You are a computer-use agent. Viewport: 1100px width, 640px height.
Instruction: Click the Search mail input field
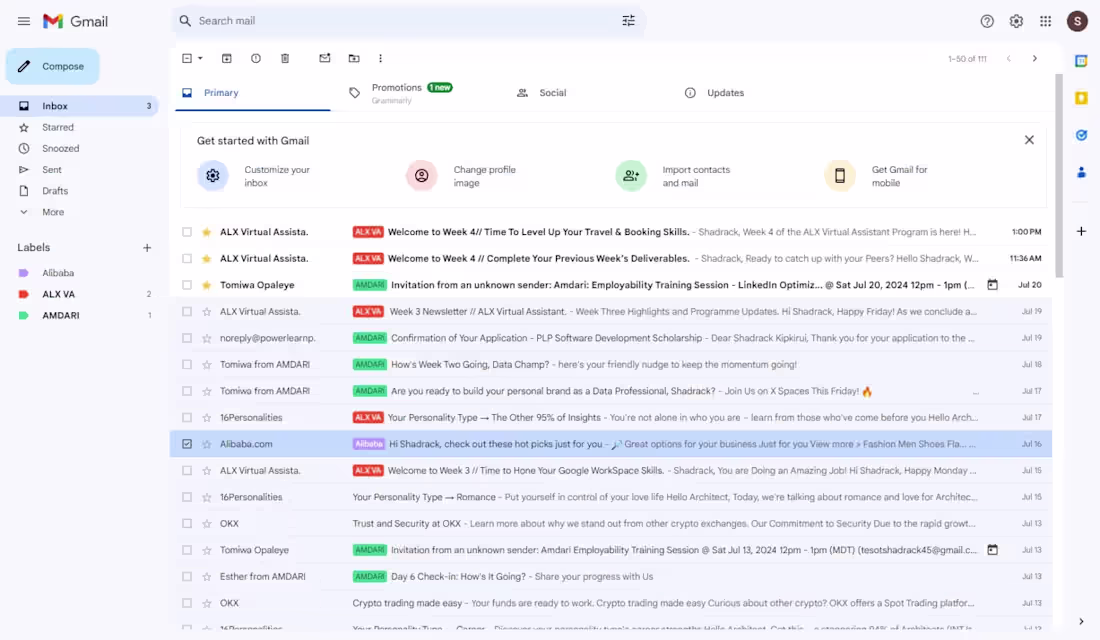[x=400, y=20]
